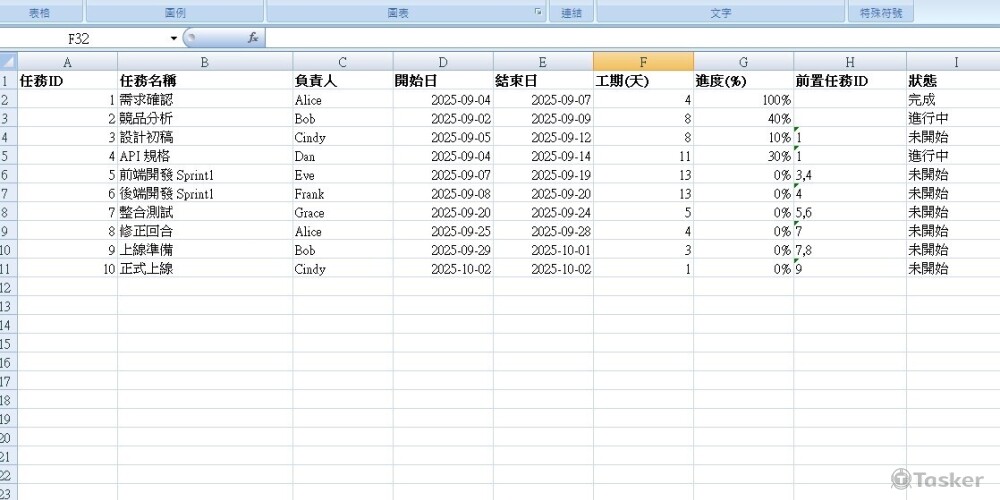Open the 圖表 group dialog launcher
Screen dimensions: 1000x500
(x=538, y=13)
